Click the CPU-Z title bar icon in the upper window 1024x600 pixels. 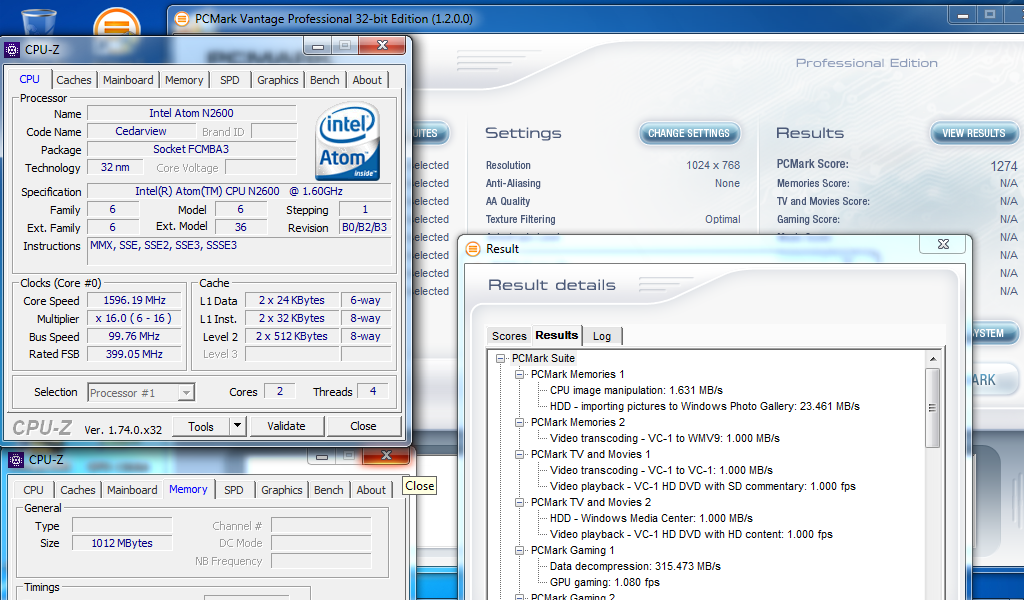(12, 50)
